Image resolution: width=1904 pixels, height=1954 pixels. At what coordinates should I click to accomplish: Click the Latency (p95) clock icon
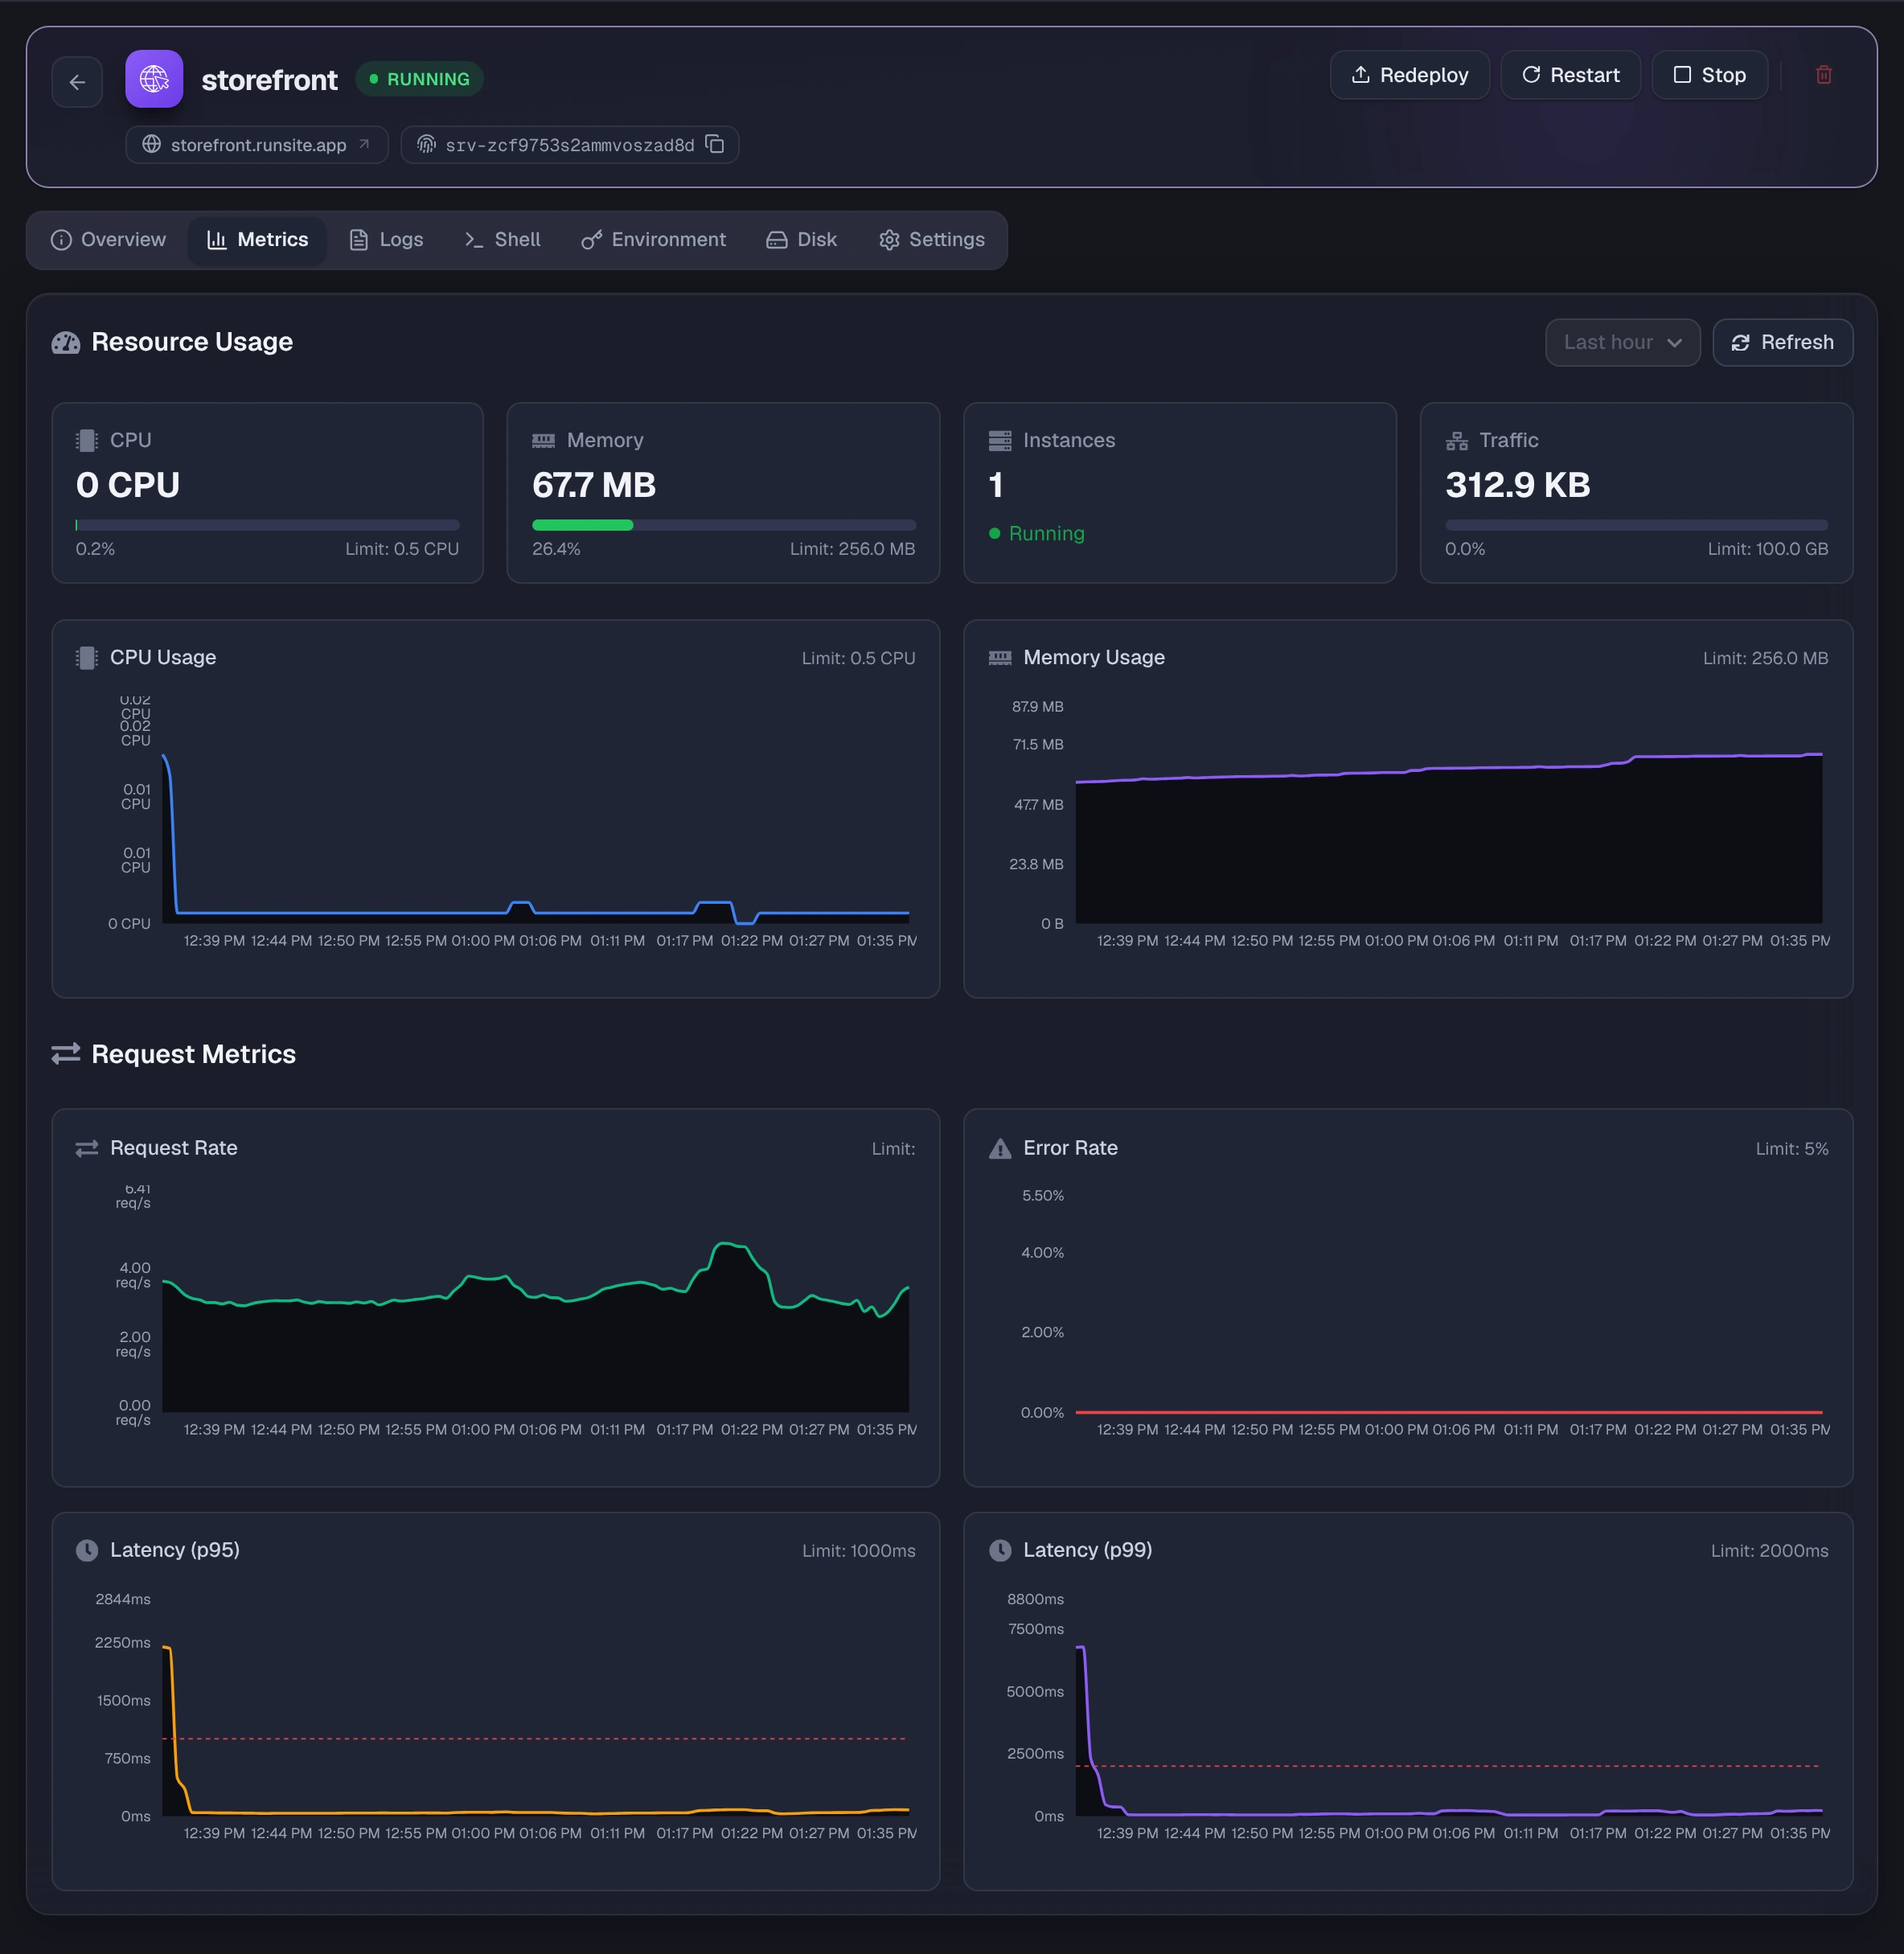87,1550
